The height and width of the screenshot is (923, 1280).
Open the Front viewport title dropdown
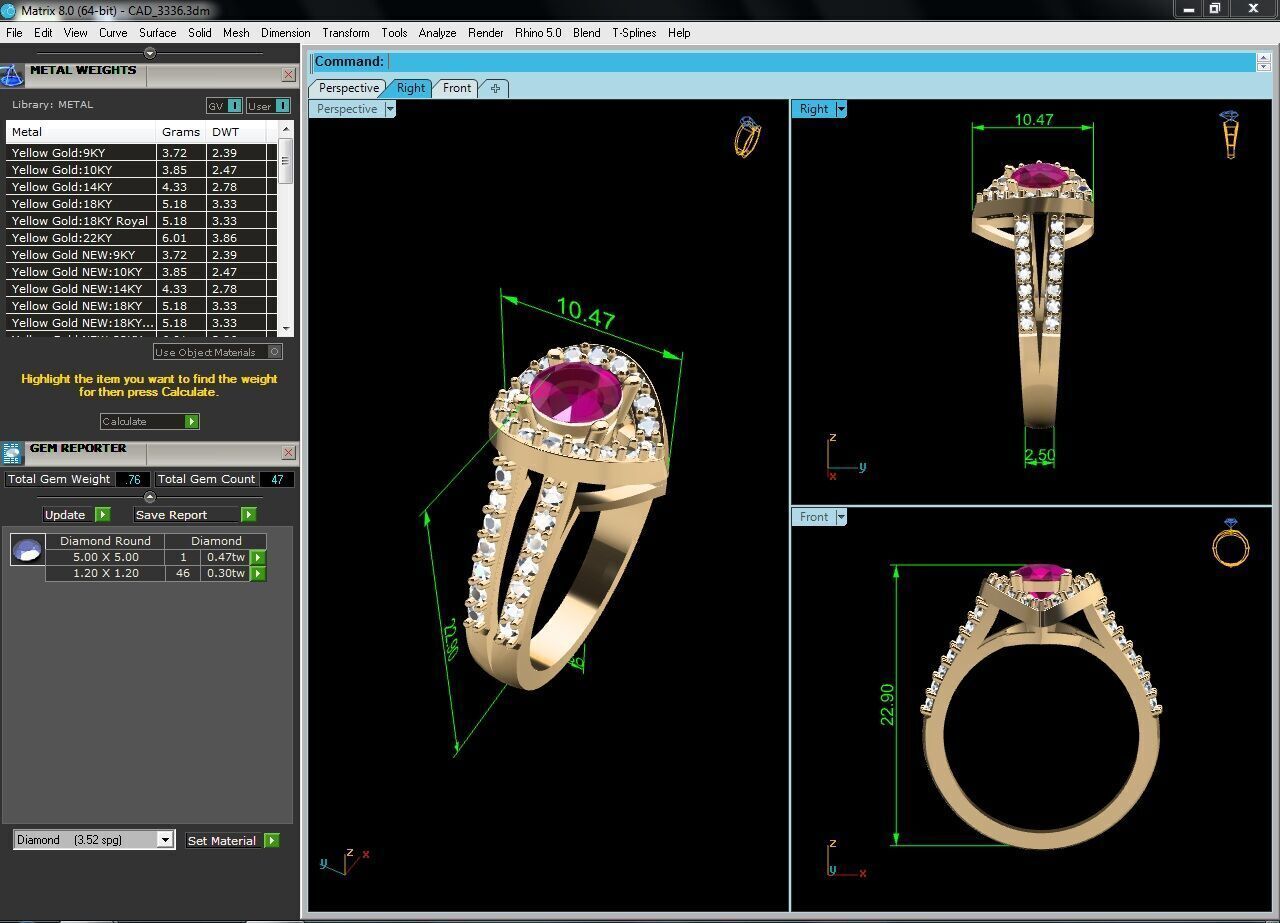pos(841,517)
